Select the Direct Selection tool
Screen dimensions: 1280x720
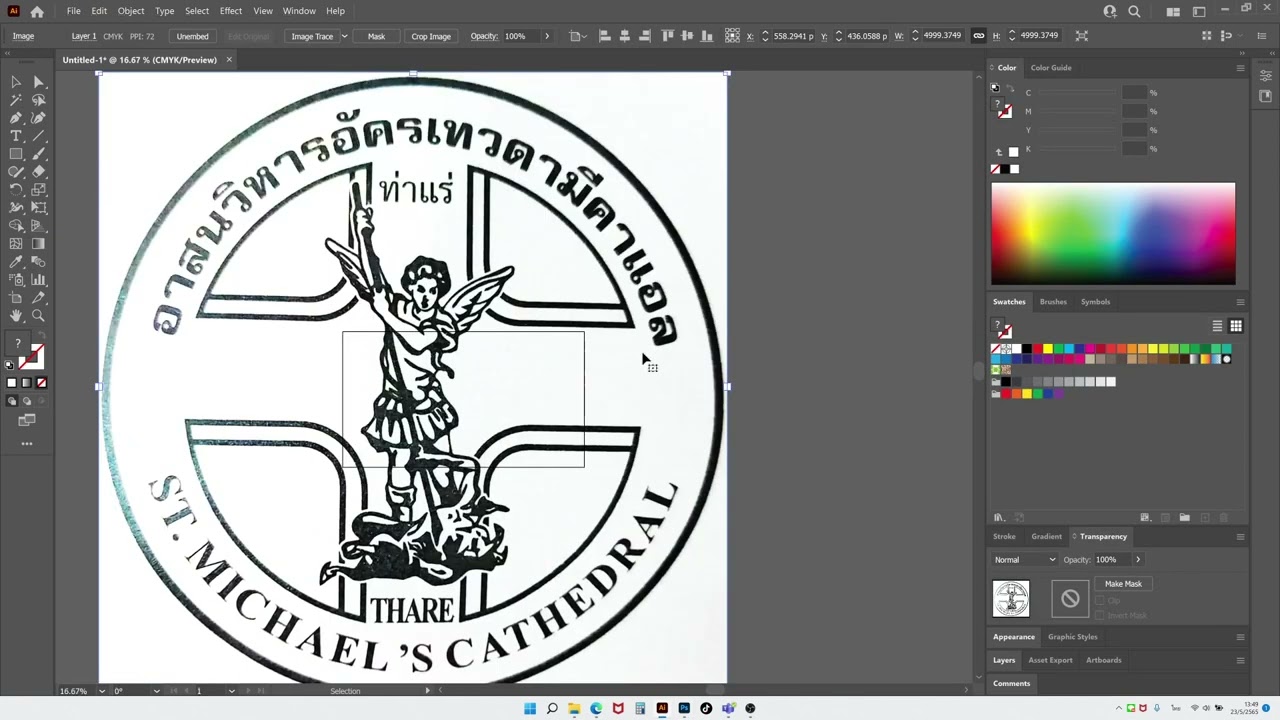click(38, 82)
